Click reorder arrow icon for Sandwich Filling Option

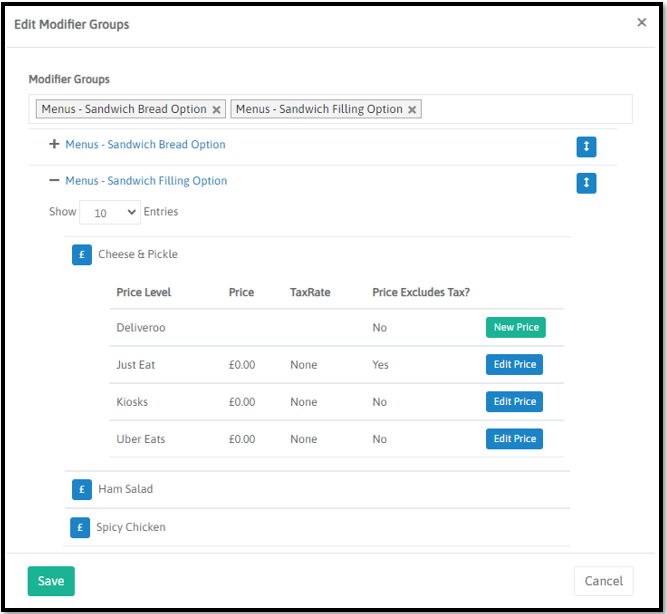[x=586, y=183]
